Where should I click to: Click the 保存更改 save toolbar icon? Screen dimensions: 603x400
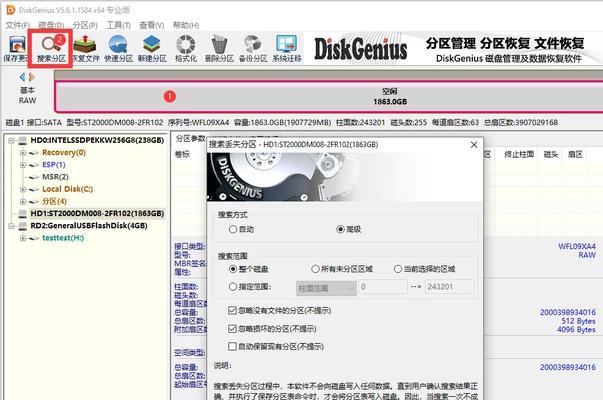15,49
